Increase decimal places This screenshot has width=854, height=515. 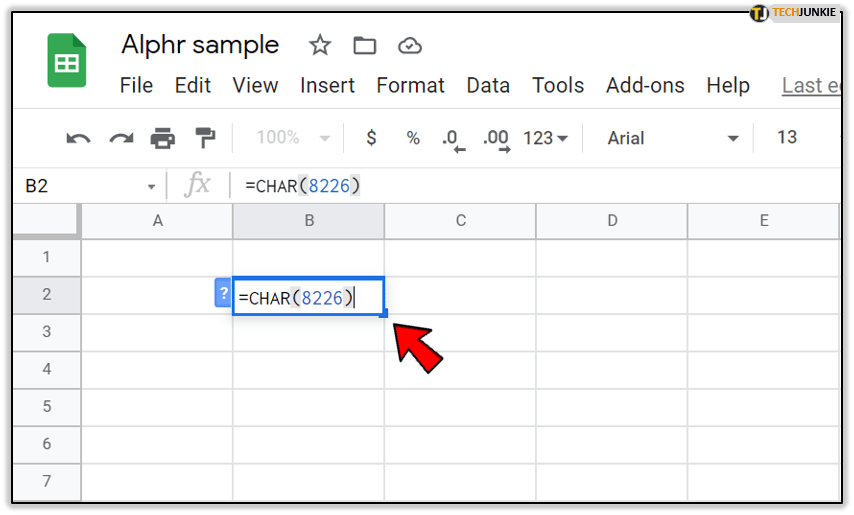(496, 139)
